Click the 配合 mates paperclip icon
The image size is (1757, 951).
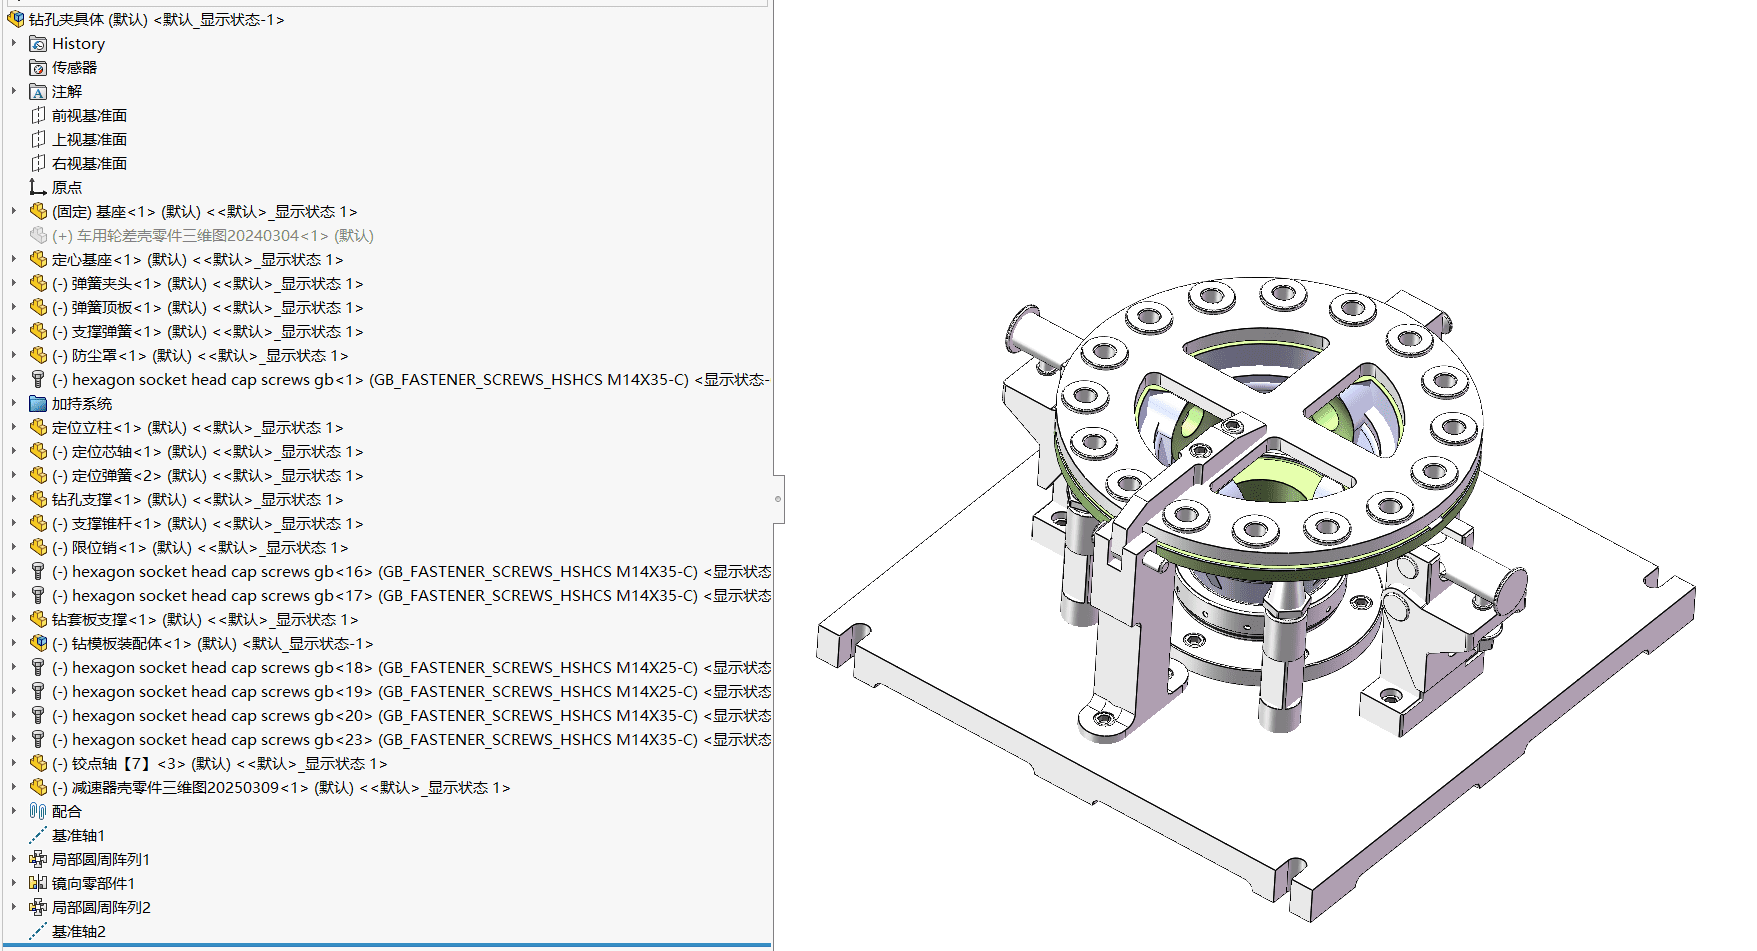click(38, 812)
